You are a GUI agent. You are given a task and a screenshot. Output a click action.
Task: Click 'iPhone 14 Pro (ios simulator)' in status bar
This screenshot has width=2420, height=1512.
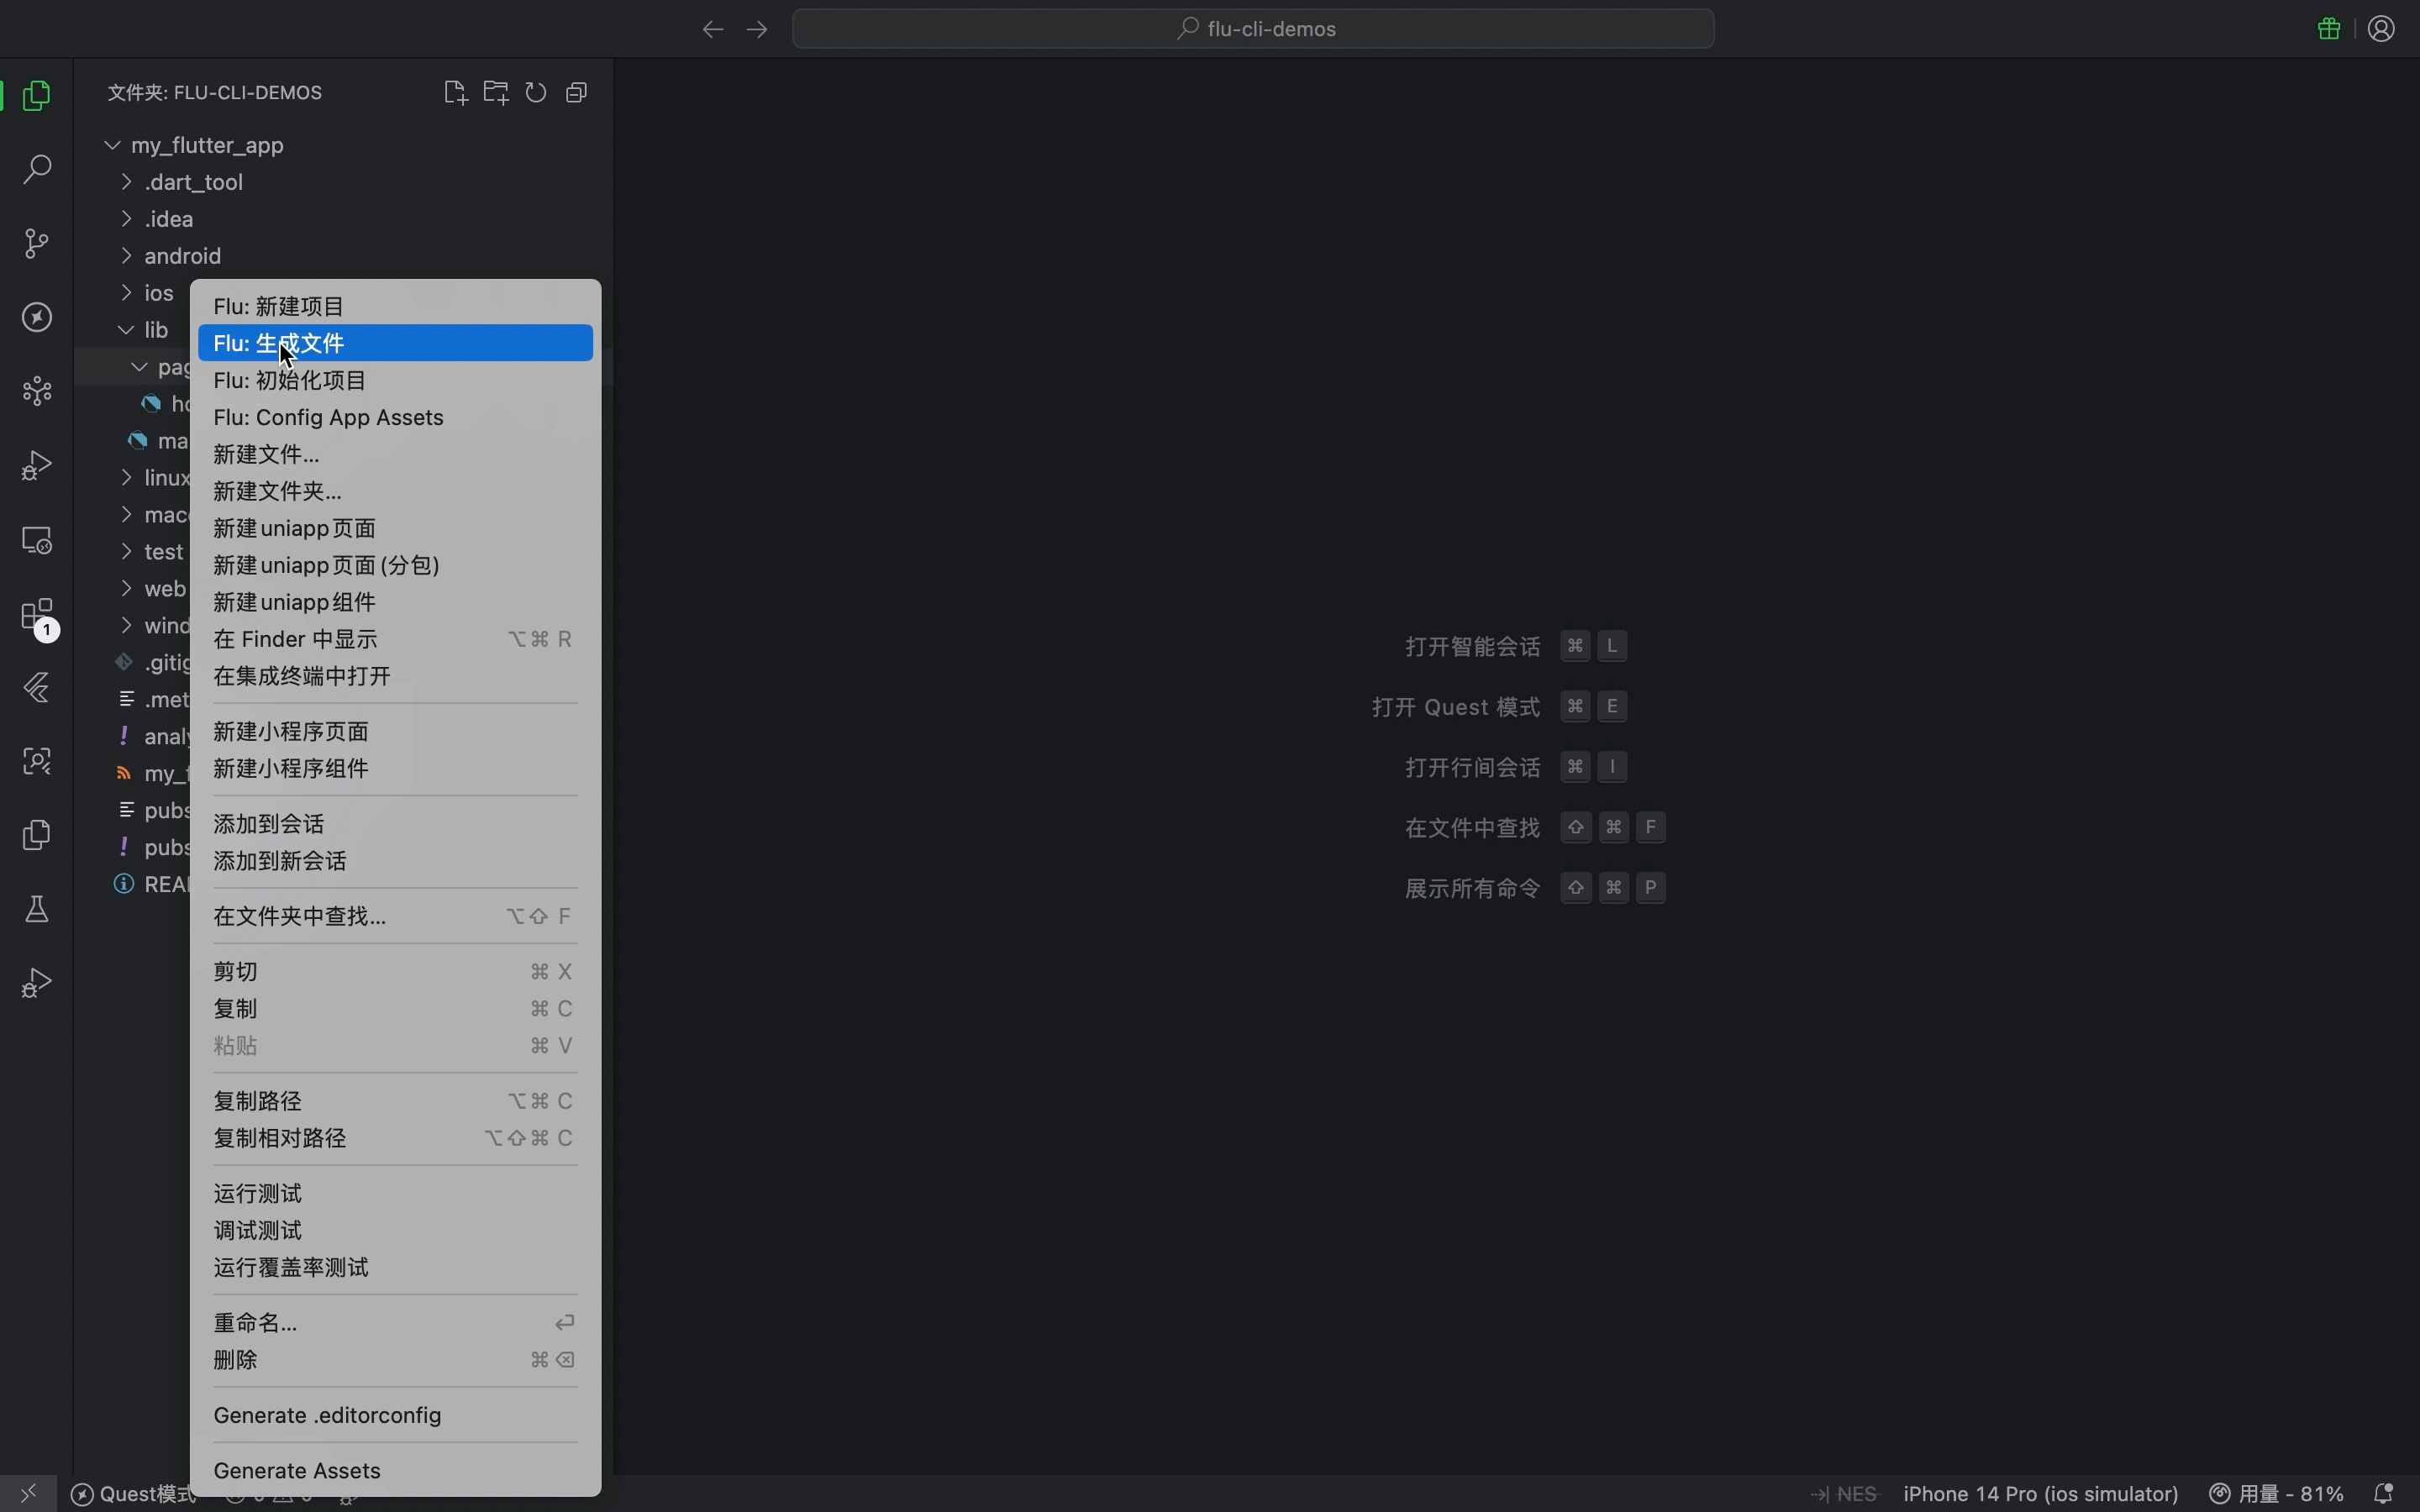pyautogui.click(x=2040, y=1494)
